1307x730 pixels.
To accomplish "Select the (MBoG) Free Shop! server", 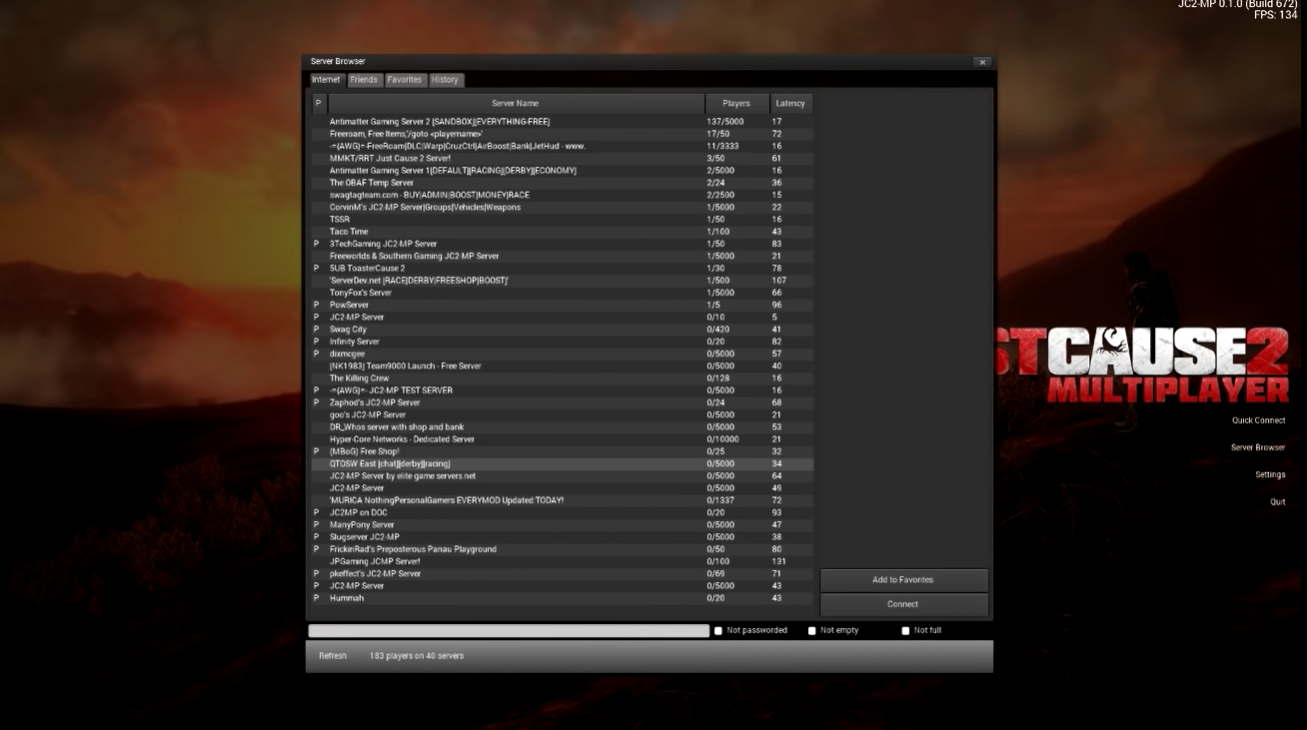I will pyautogui.click(x=562, y=452).
